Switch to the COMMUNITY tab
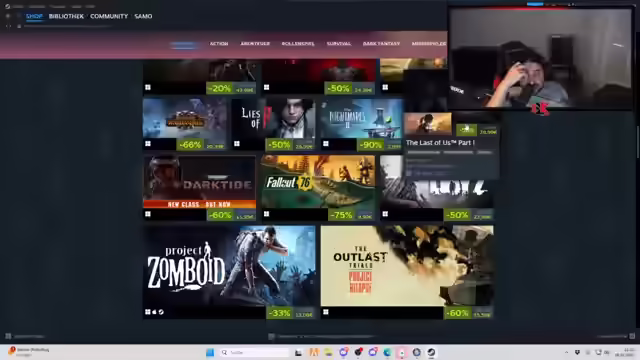Image resolution: width=640 pixels, height=360 pixels. (109, 16)
